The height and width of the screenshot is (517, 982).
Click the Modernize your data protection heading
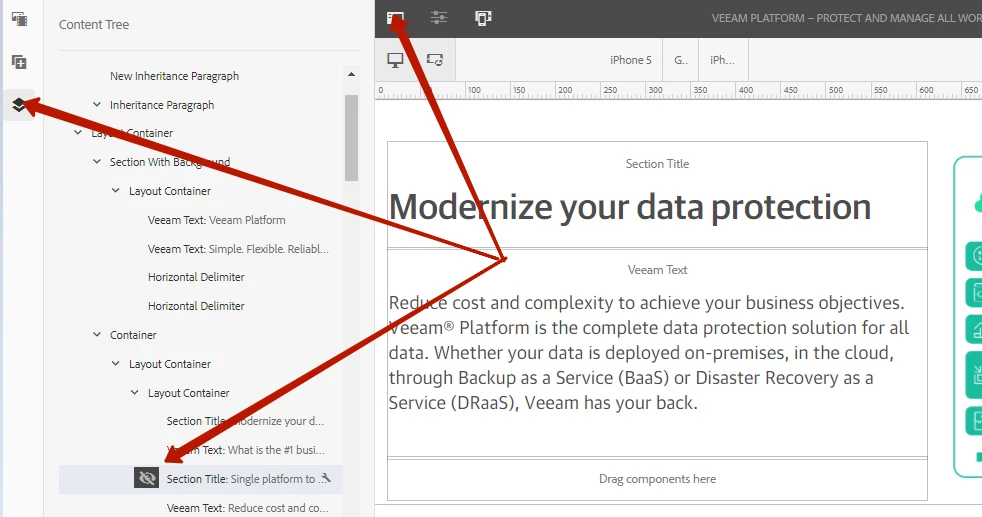(630, 207)
